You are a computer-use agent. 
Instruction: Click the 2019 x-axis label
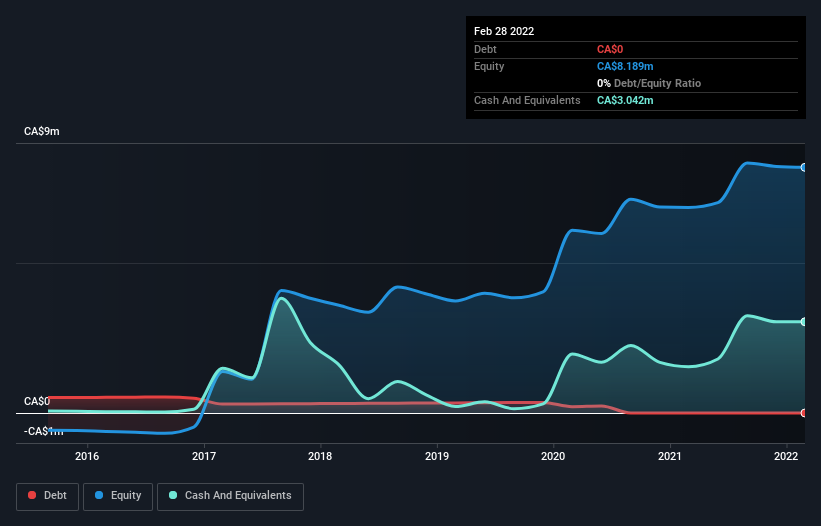click(437, 456)
